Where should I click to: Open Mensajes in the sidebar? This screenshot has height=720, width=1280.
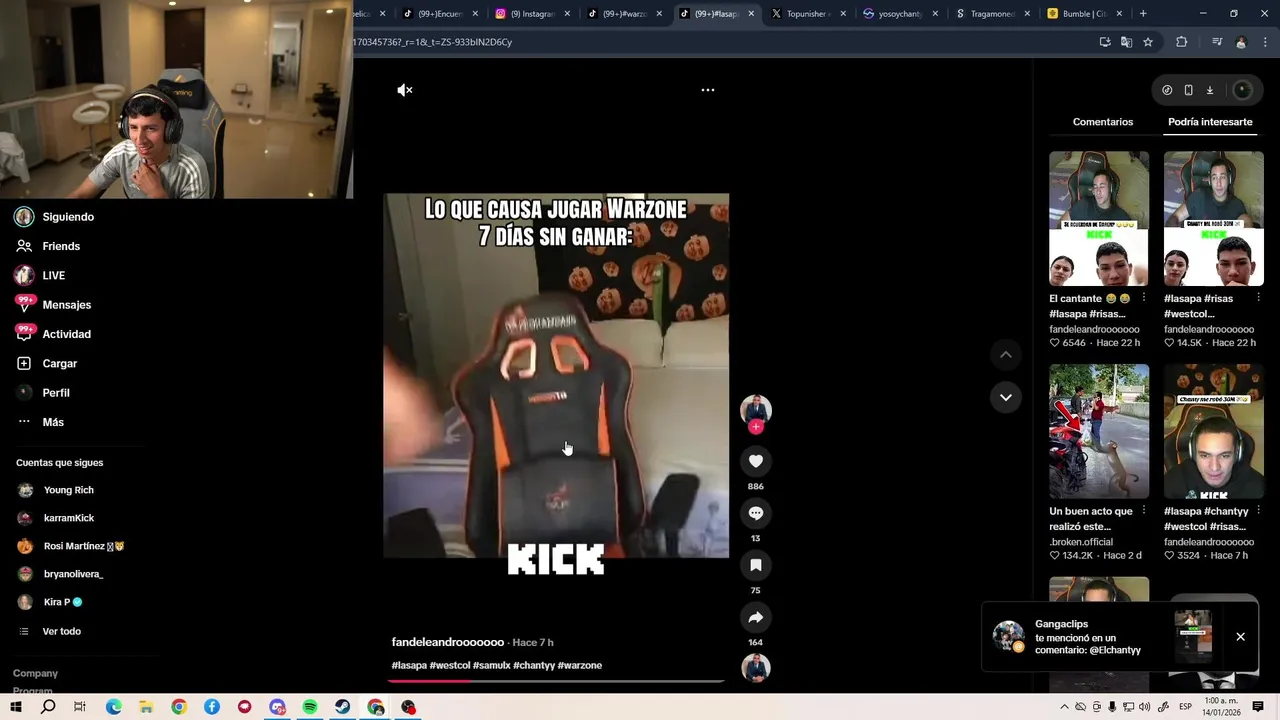click(66, 305)
